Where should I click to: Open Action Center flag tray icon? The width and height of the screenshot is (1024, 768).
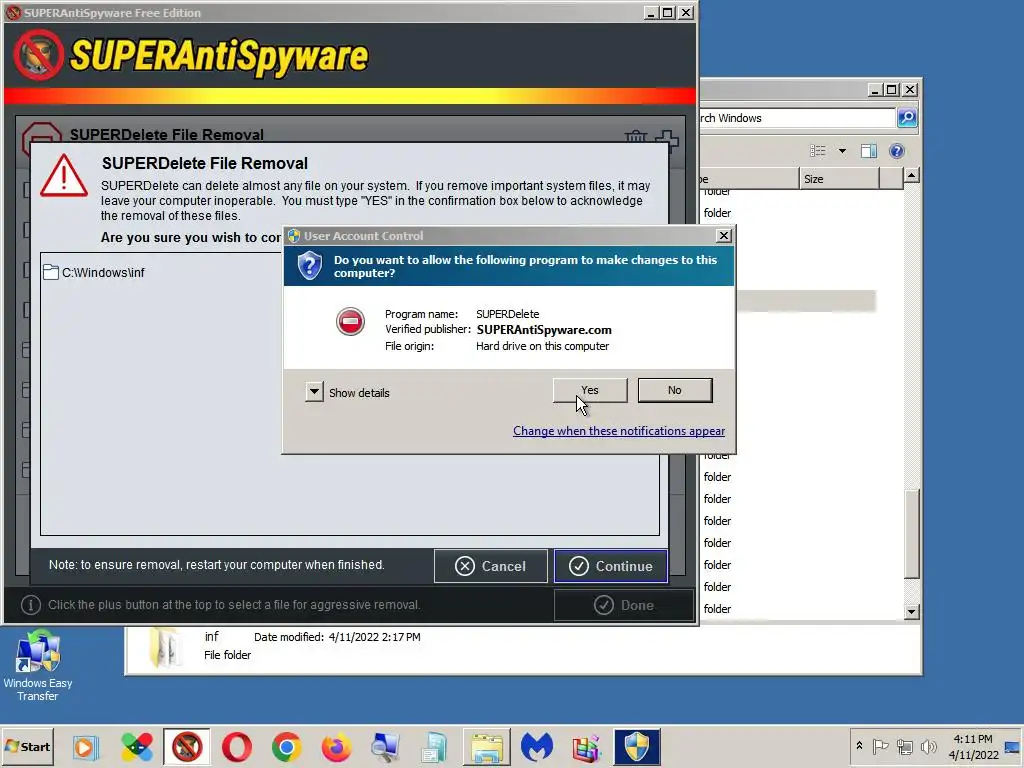880,746
